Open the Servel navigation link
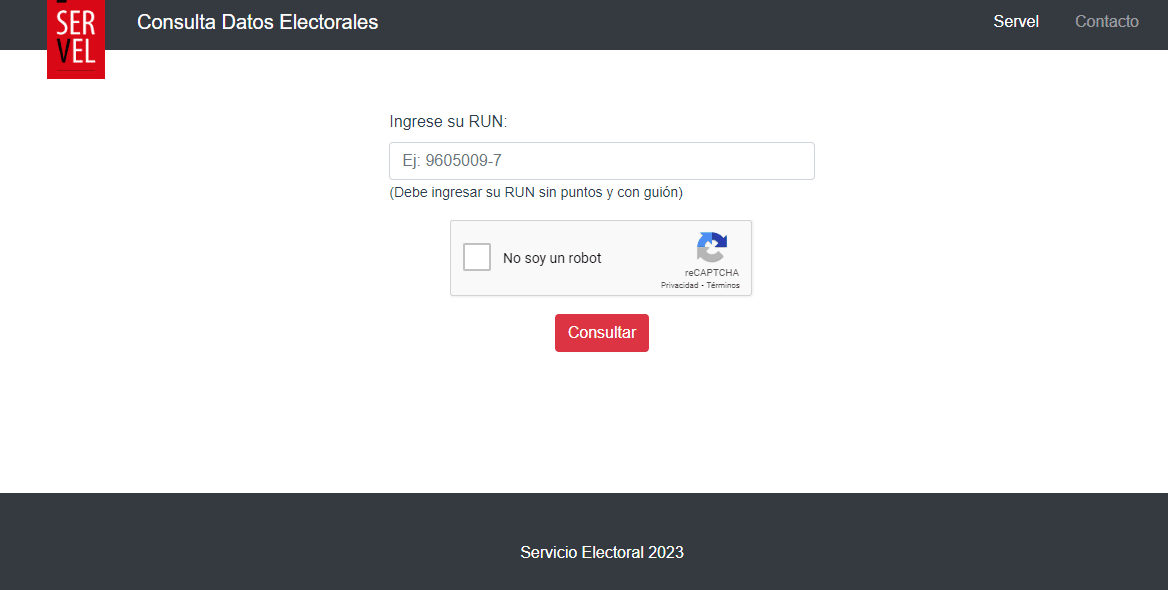Image resolution: width=1168 pixels, height=590 pixels. click(x=1016, y=22)
